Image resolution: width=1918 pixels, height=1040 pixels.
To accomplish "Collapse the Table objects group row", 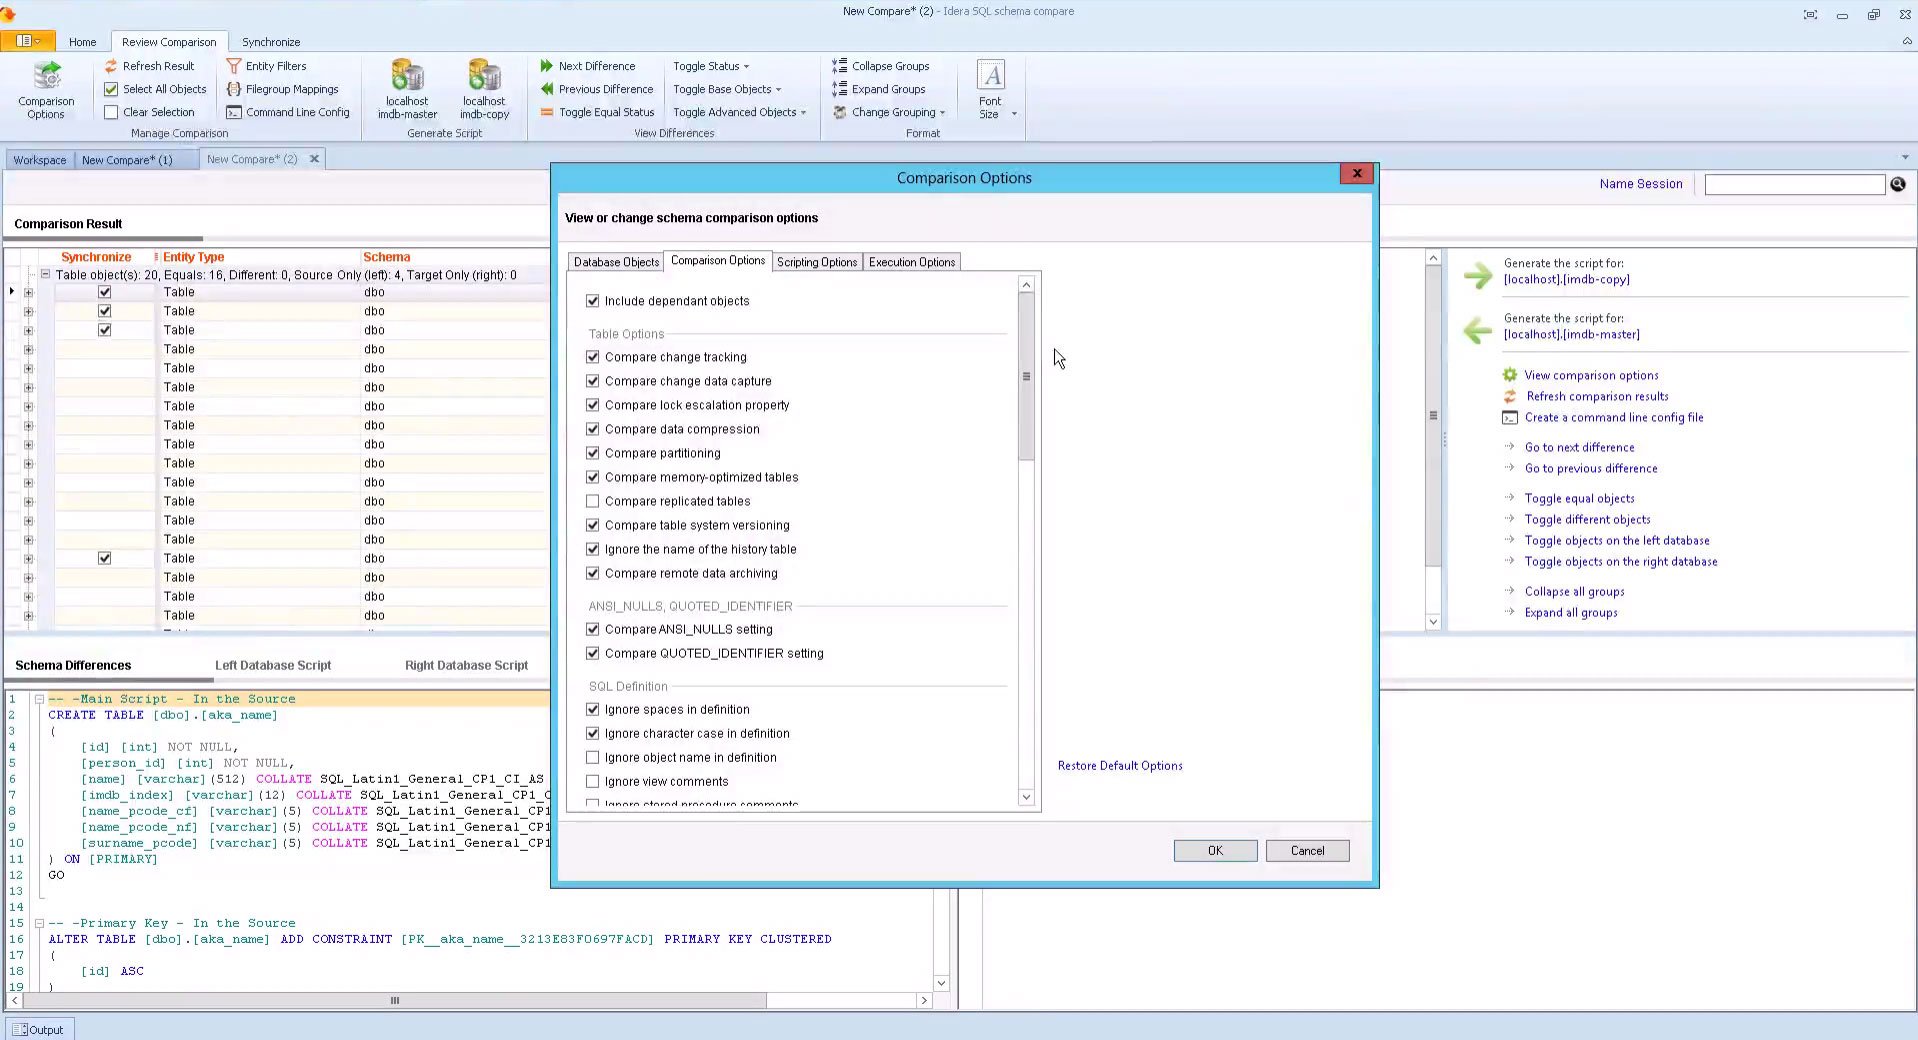I will point(45,274).
